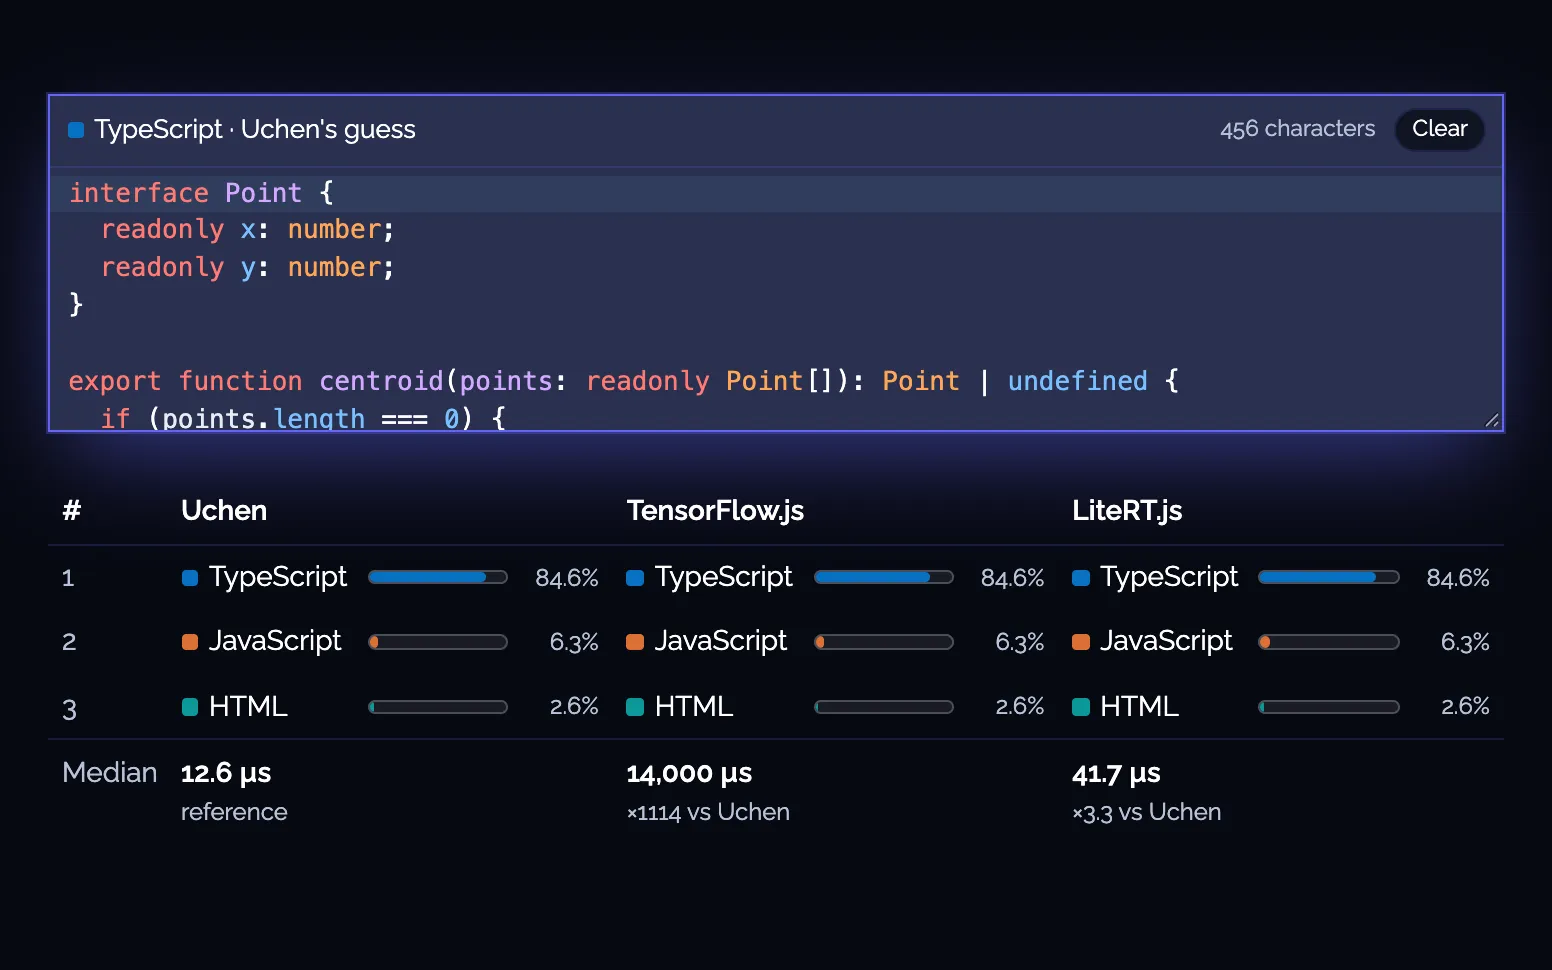Click 'export function centroid' code line
This screenshot has height=970, width=1552.
[x=624, y=381]
